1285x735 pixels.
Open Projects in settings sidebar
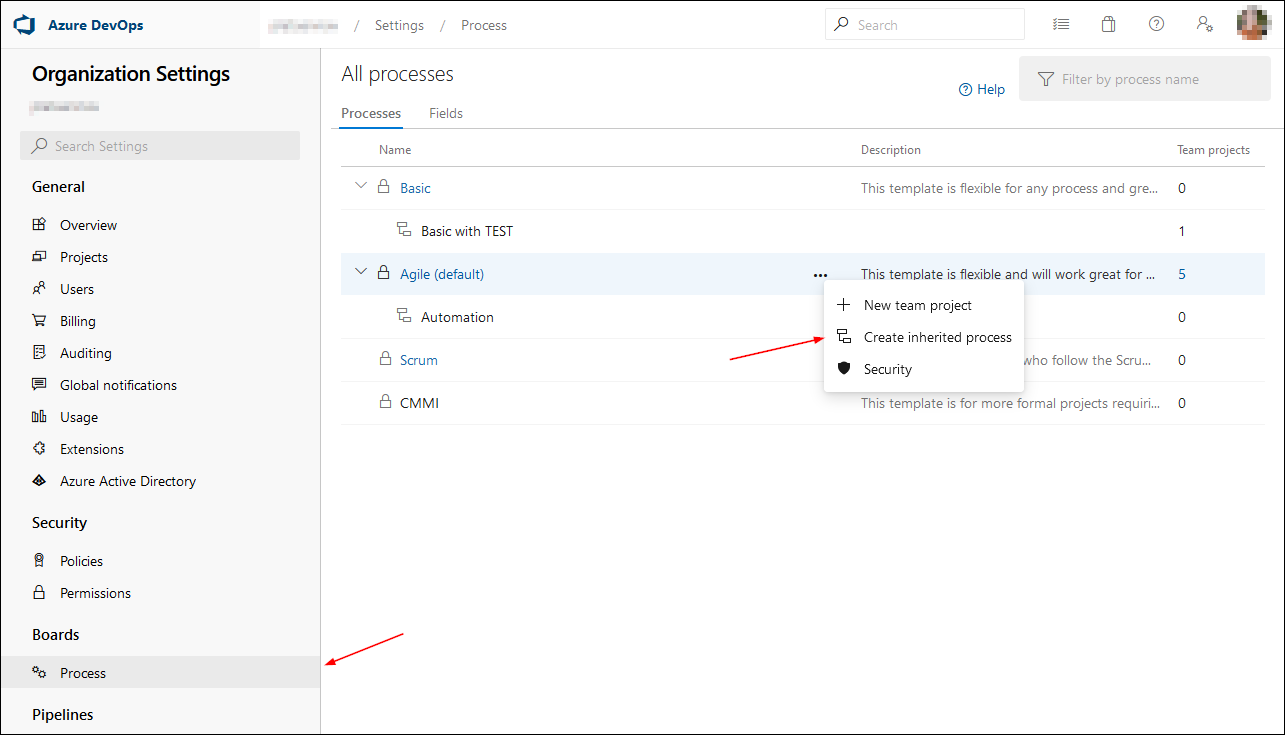[84, 257]
